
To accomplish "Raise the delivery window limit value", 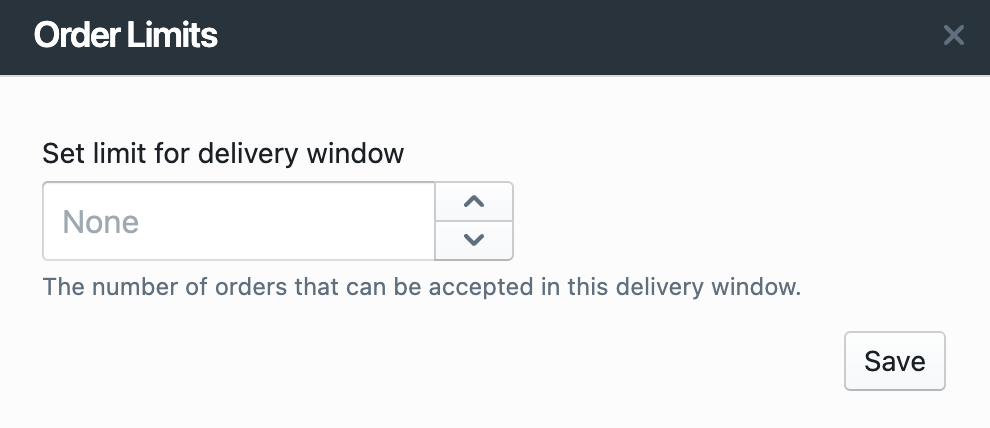I will click(x=474, y=201).
